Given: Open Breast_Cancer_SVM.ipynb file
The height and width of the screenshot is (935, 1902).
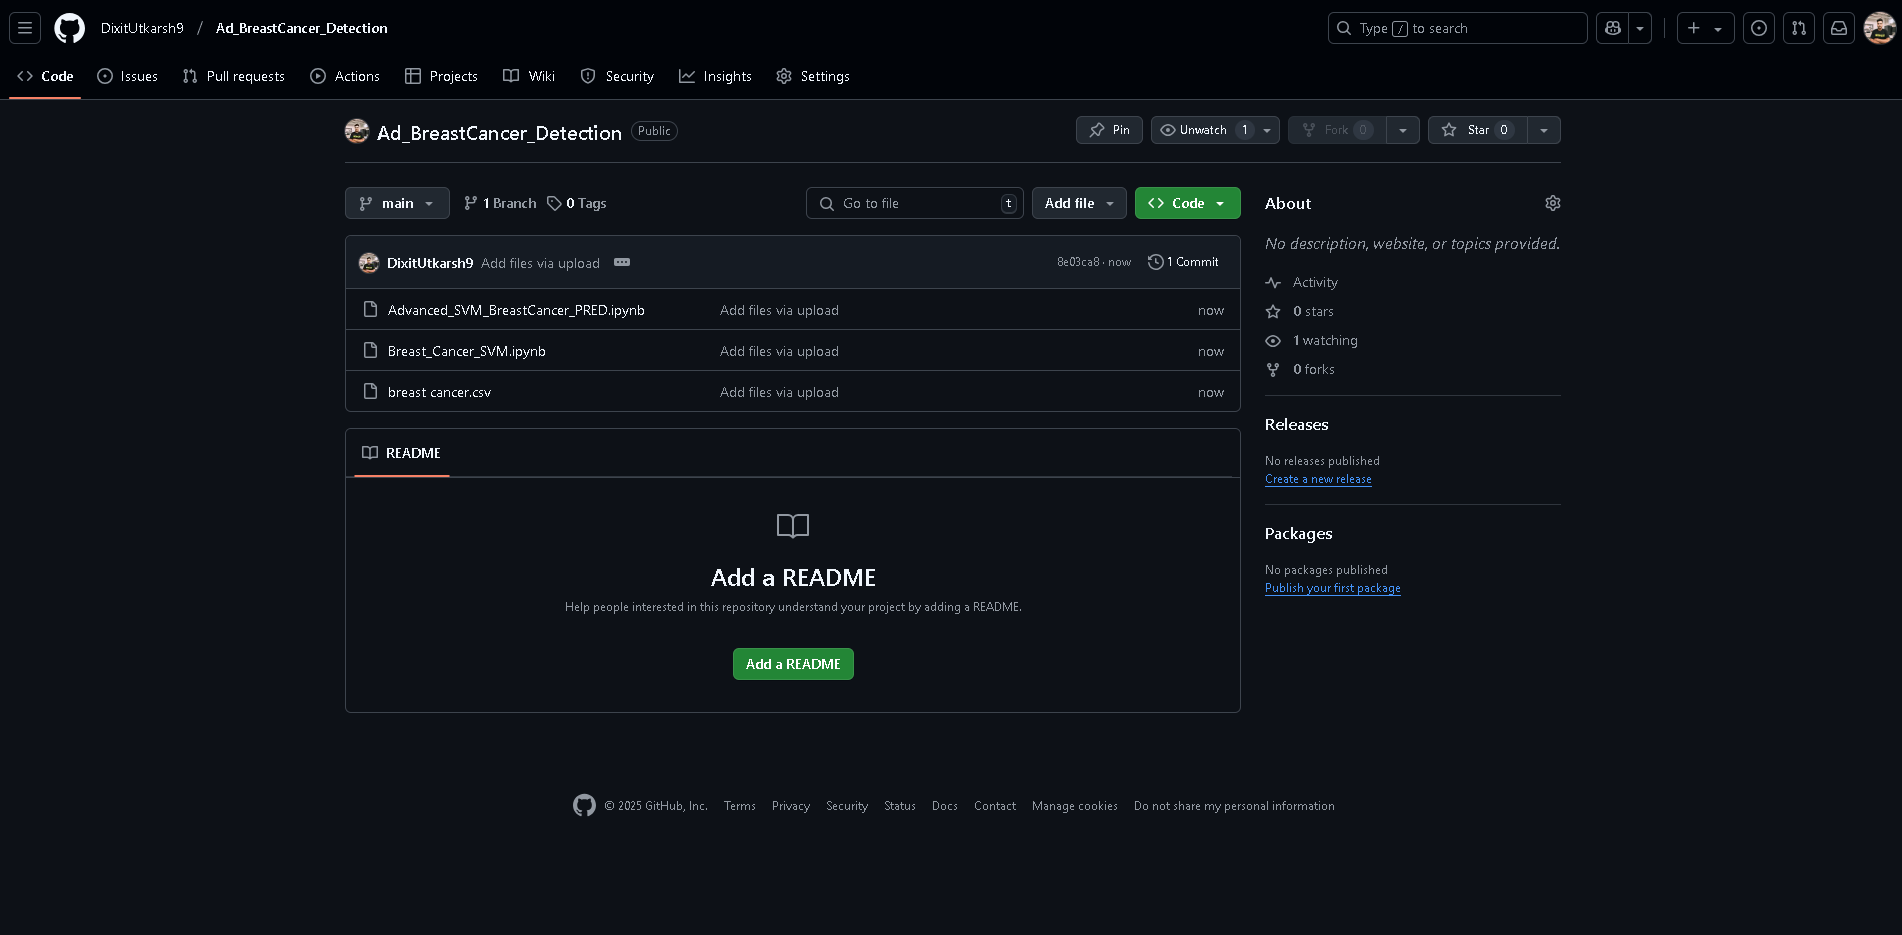Looking at the screenshot, I should pyautogui.click(x=467, y=351).
